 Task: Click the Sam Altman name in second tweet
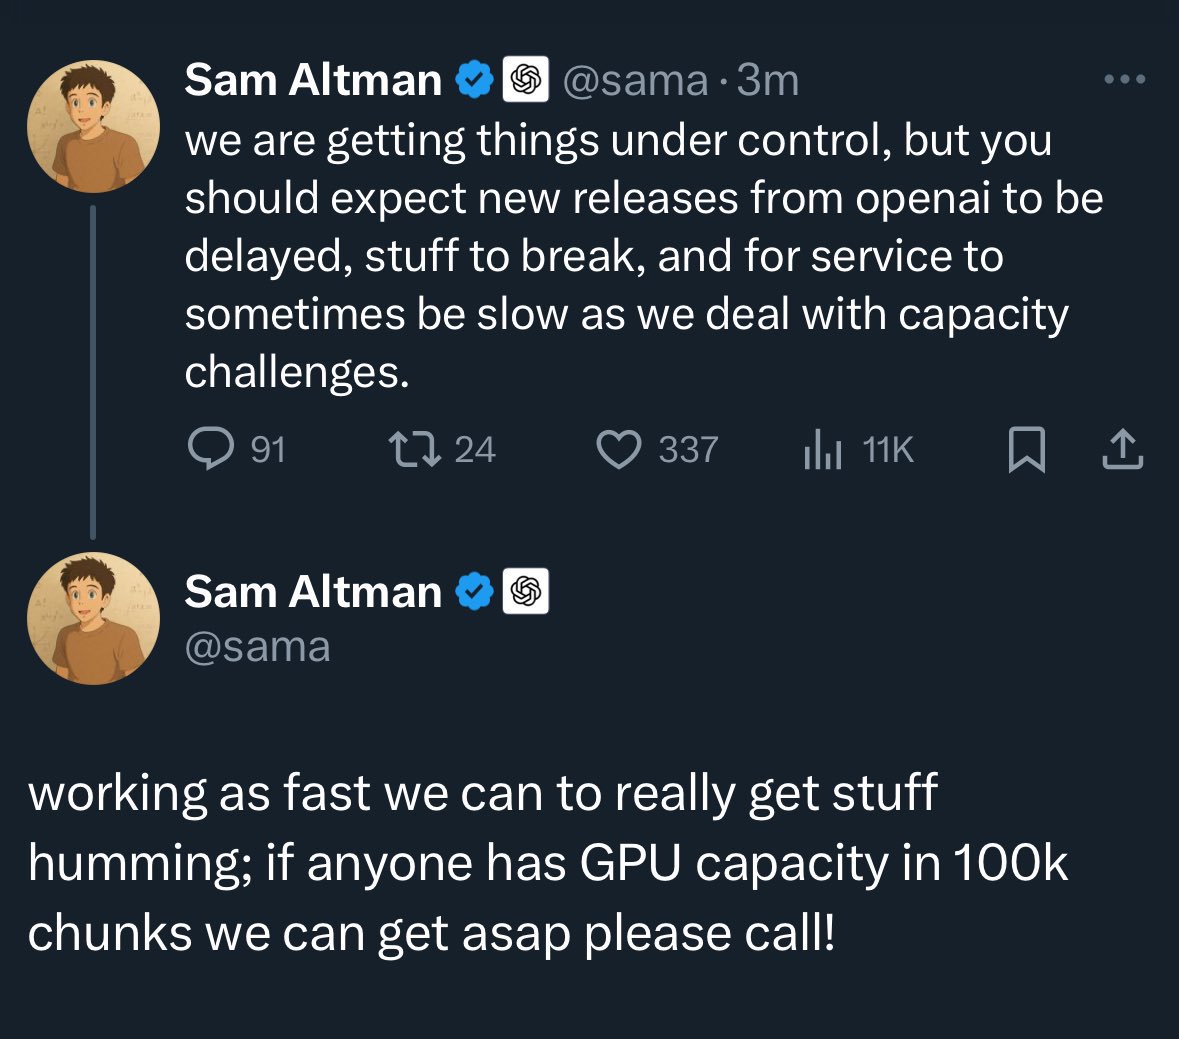313,592
